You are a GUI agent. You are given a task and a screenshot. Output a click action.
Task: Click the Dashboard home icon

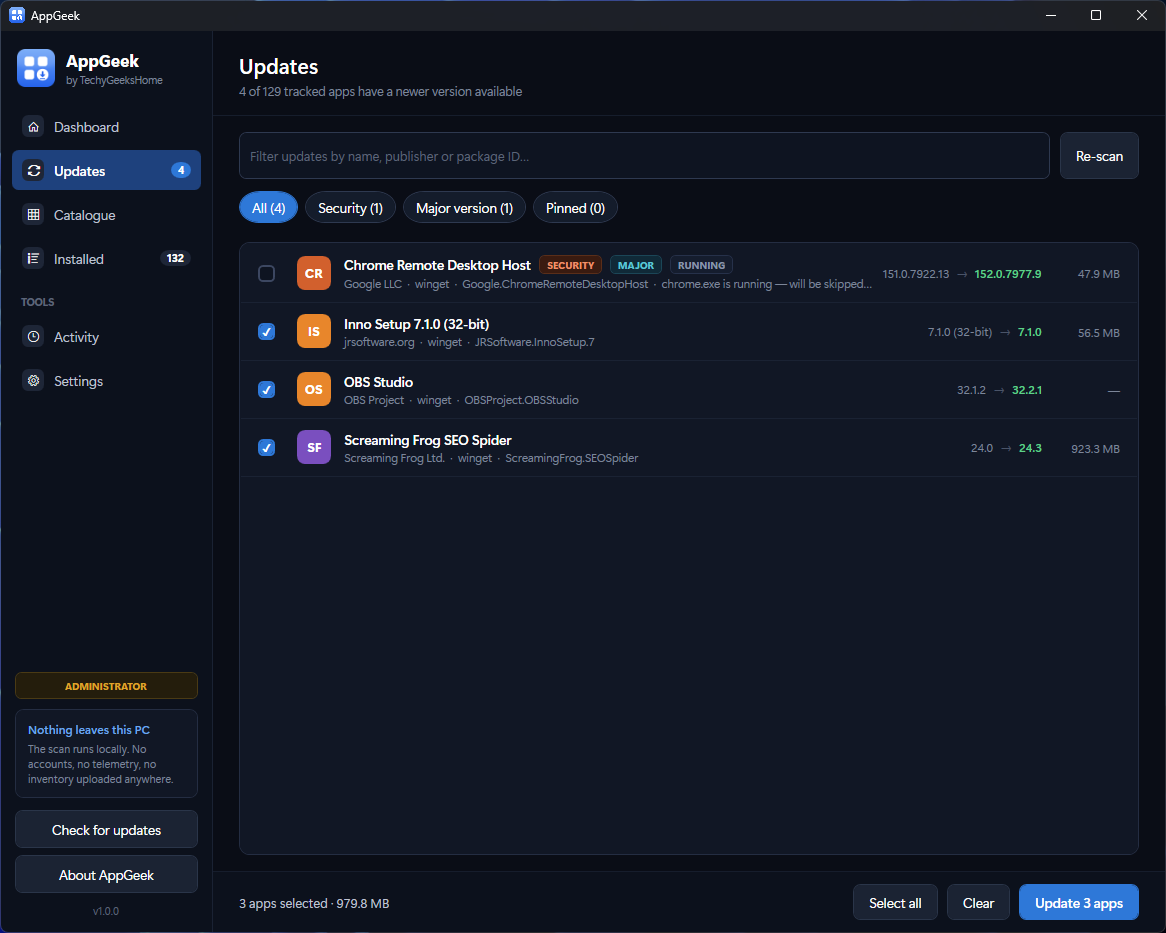[x=33, y=127]
